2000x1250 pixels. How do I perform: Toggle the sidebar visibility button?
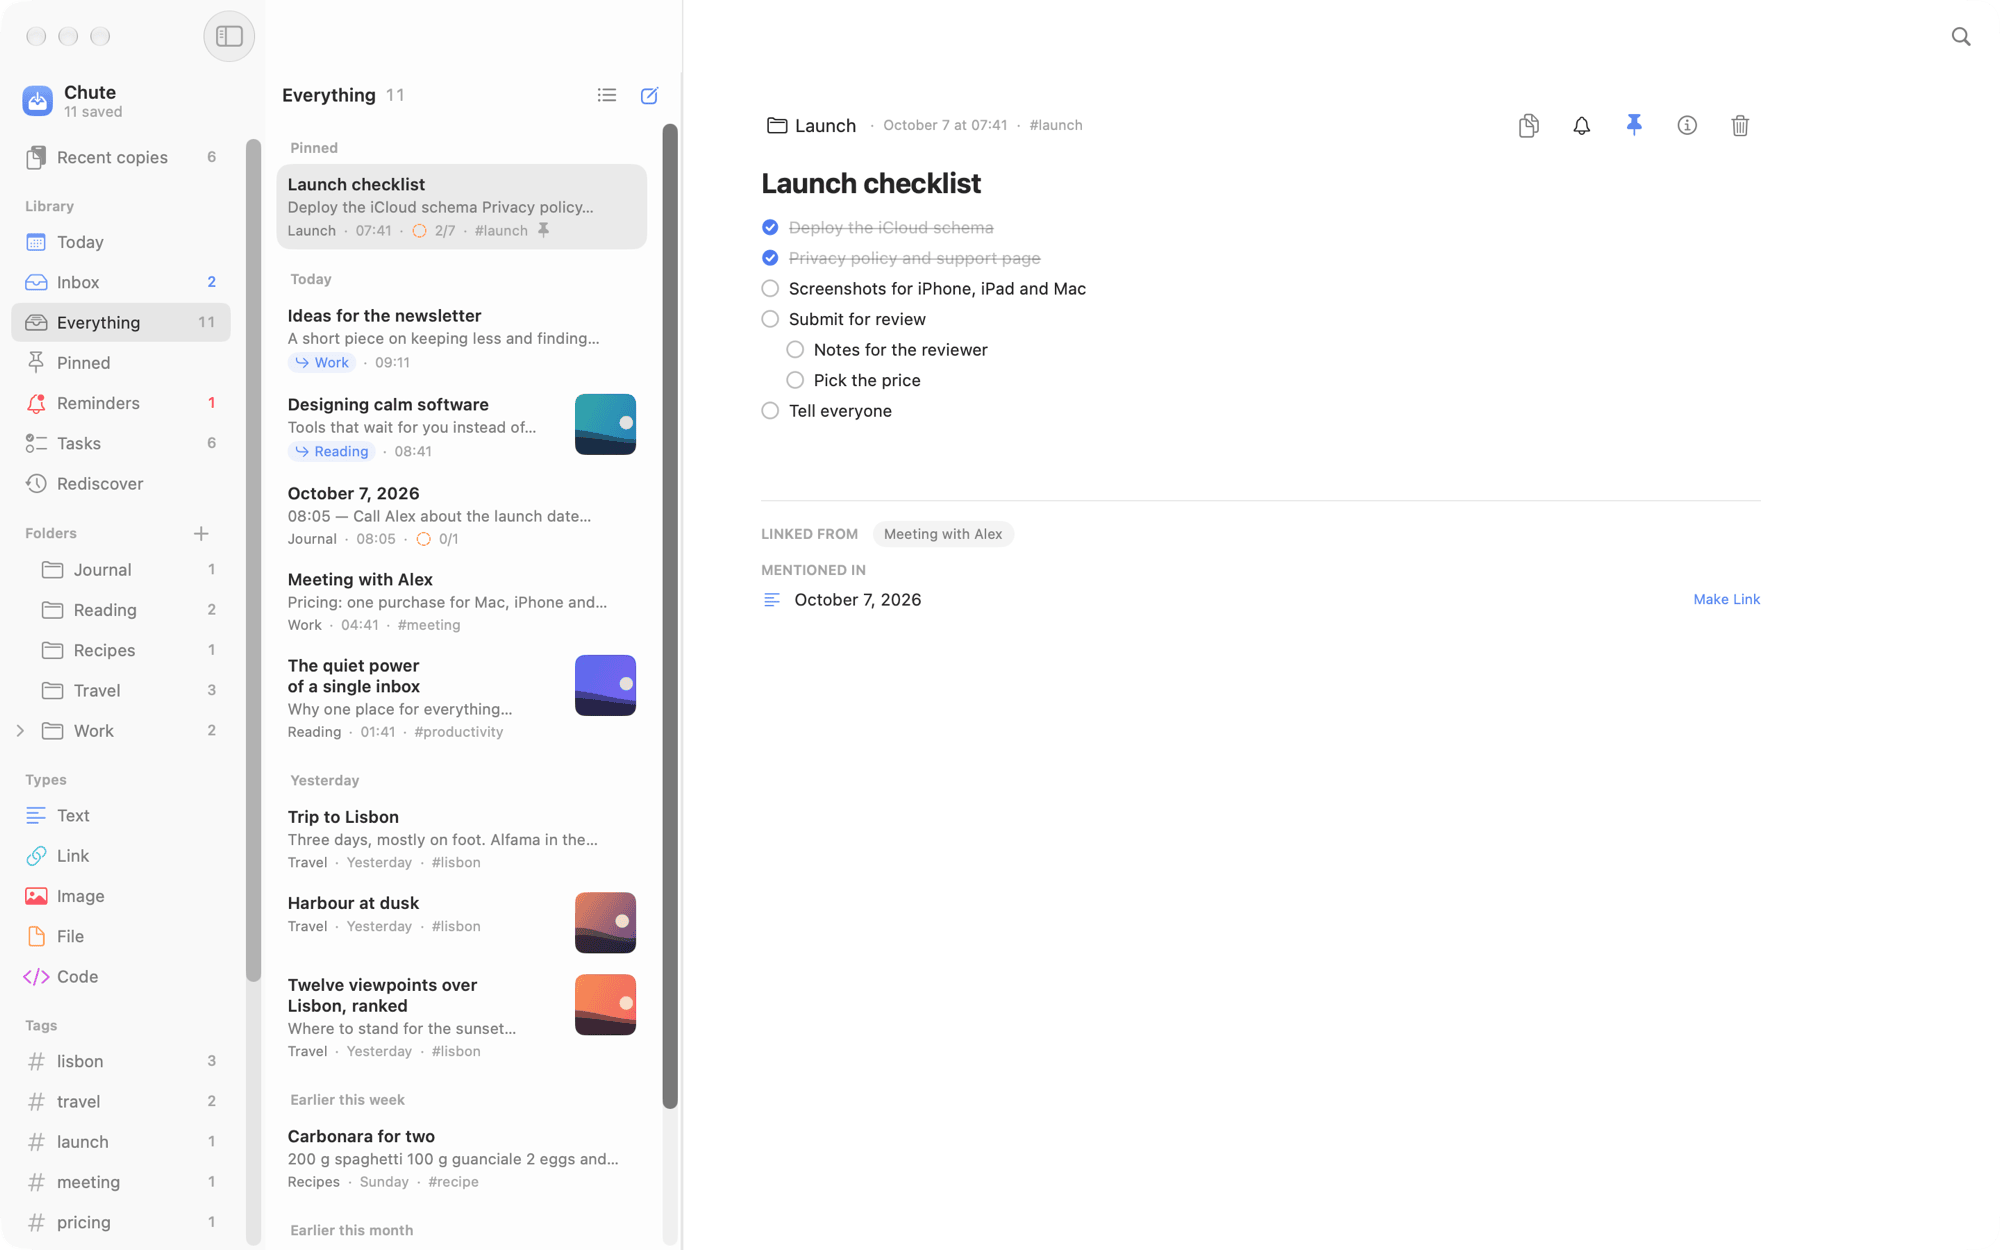(x=229, y=36)
